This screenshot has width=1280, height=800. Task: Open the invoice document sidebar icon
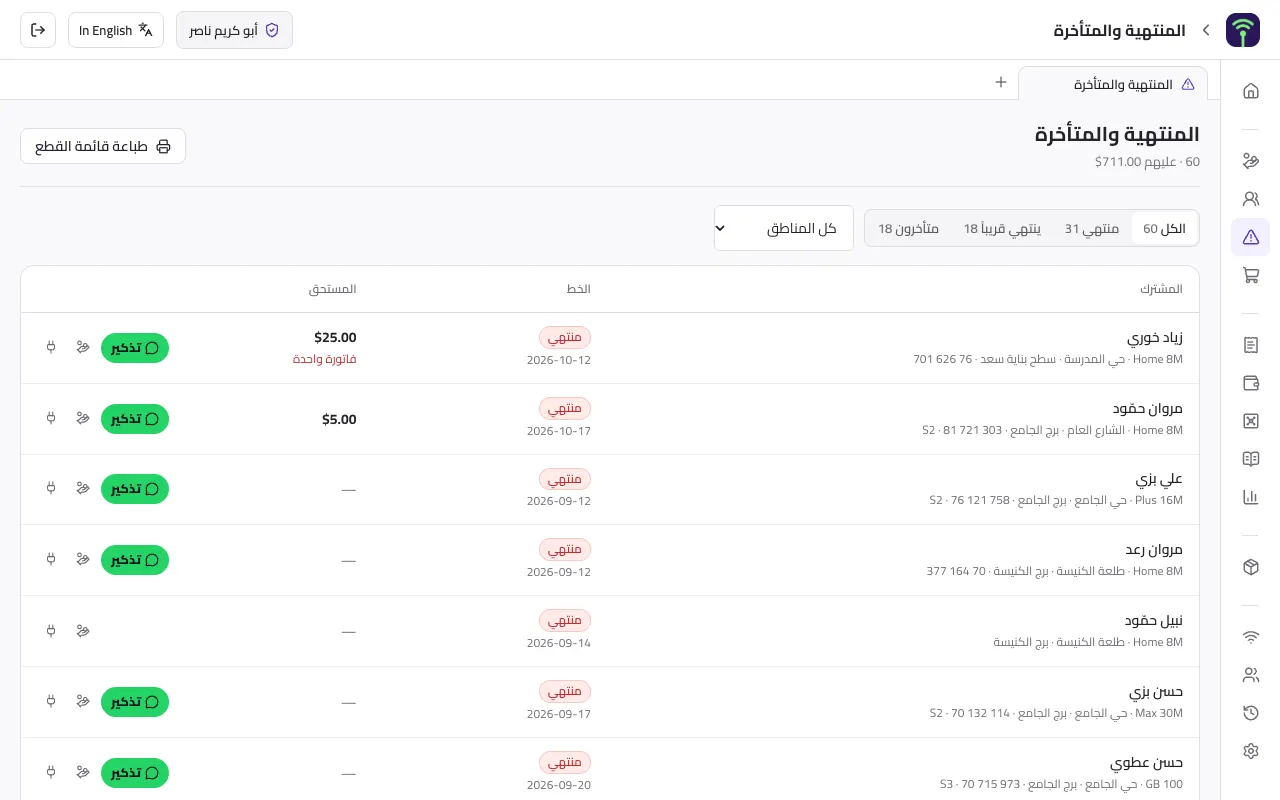click(1250, 345)
